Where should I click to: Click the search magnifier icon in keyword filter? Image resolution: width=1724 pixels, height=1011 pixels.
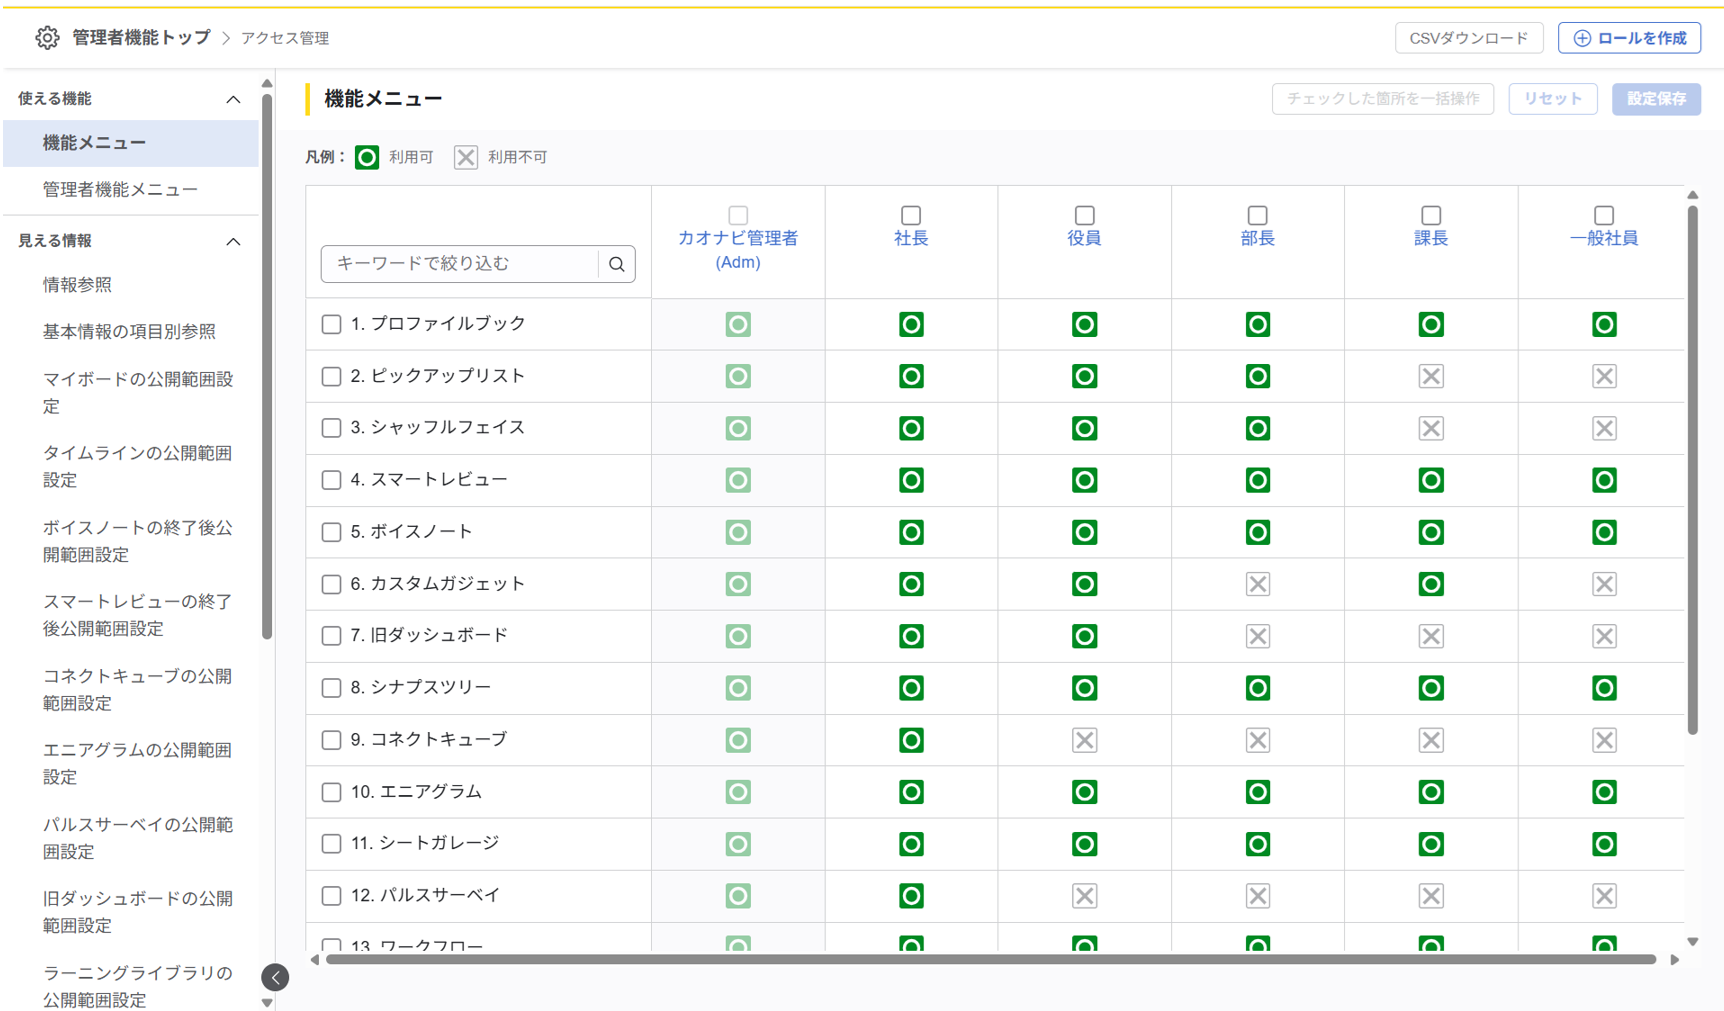pyautogui.click(x=616, y=264)
